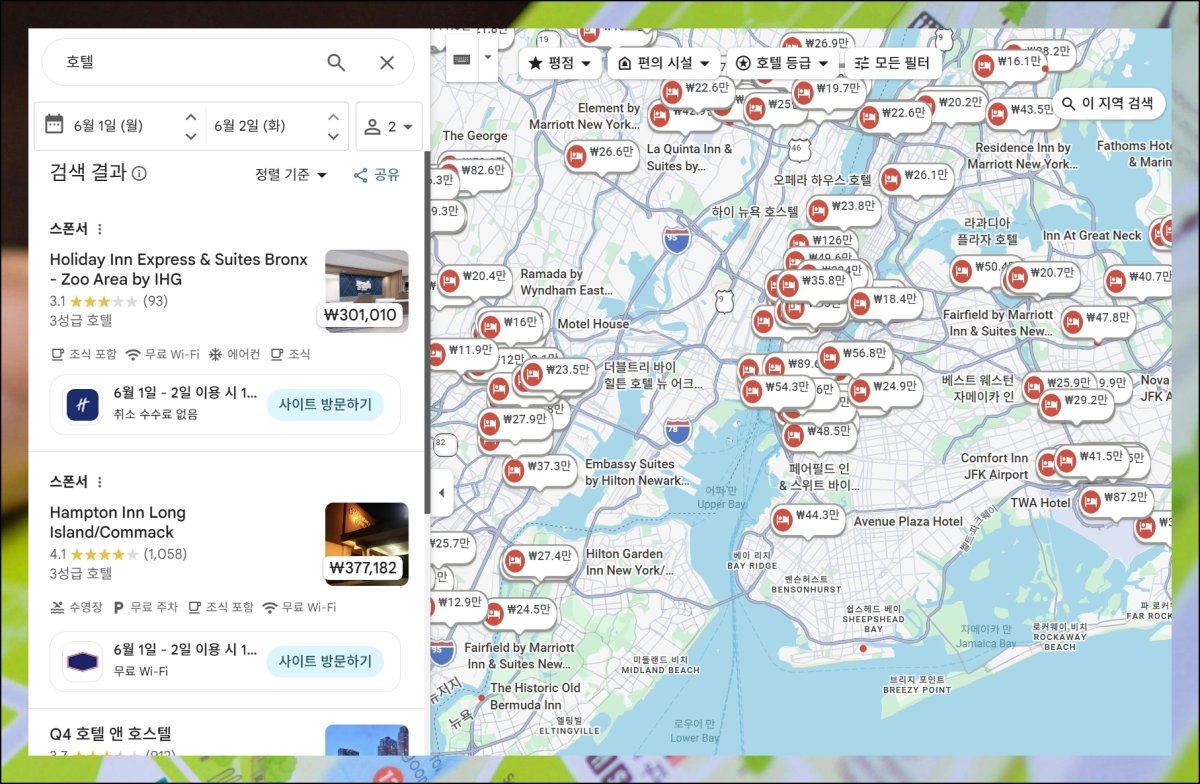
Task: Decrease checkout date with down arrow
Action: pos(334,136)
